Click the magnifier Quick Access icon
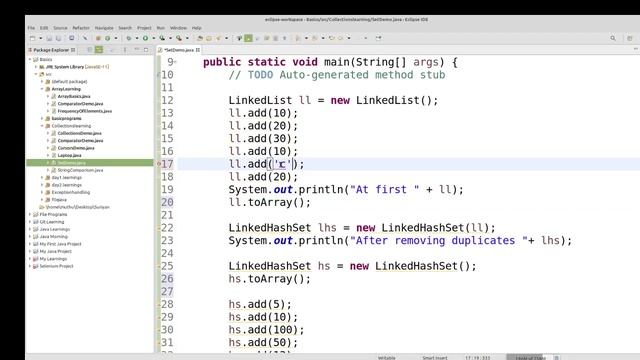The image size is (640, 360). pos(613,38)
